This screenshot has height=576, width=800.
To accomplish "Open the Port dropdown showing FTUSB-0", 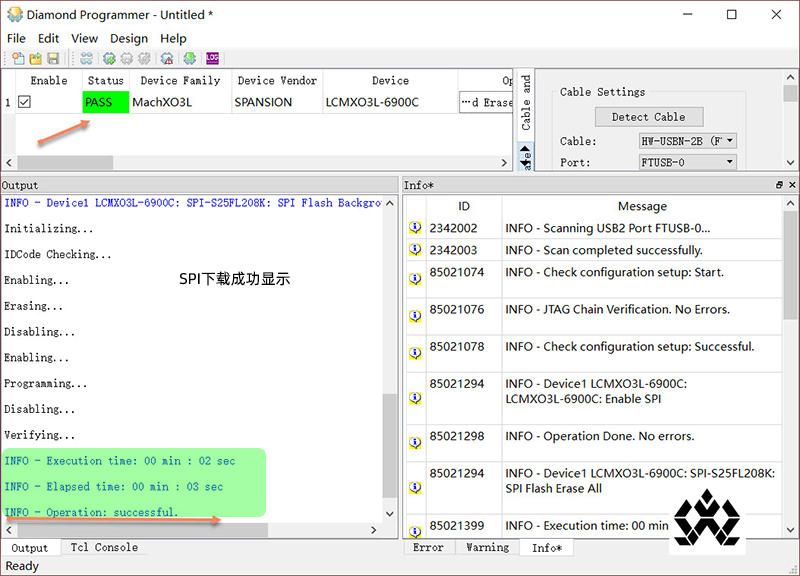I will click(x=730, y=160).
